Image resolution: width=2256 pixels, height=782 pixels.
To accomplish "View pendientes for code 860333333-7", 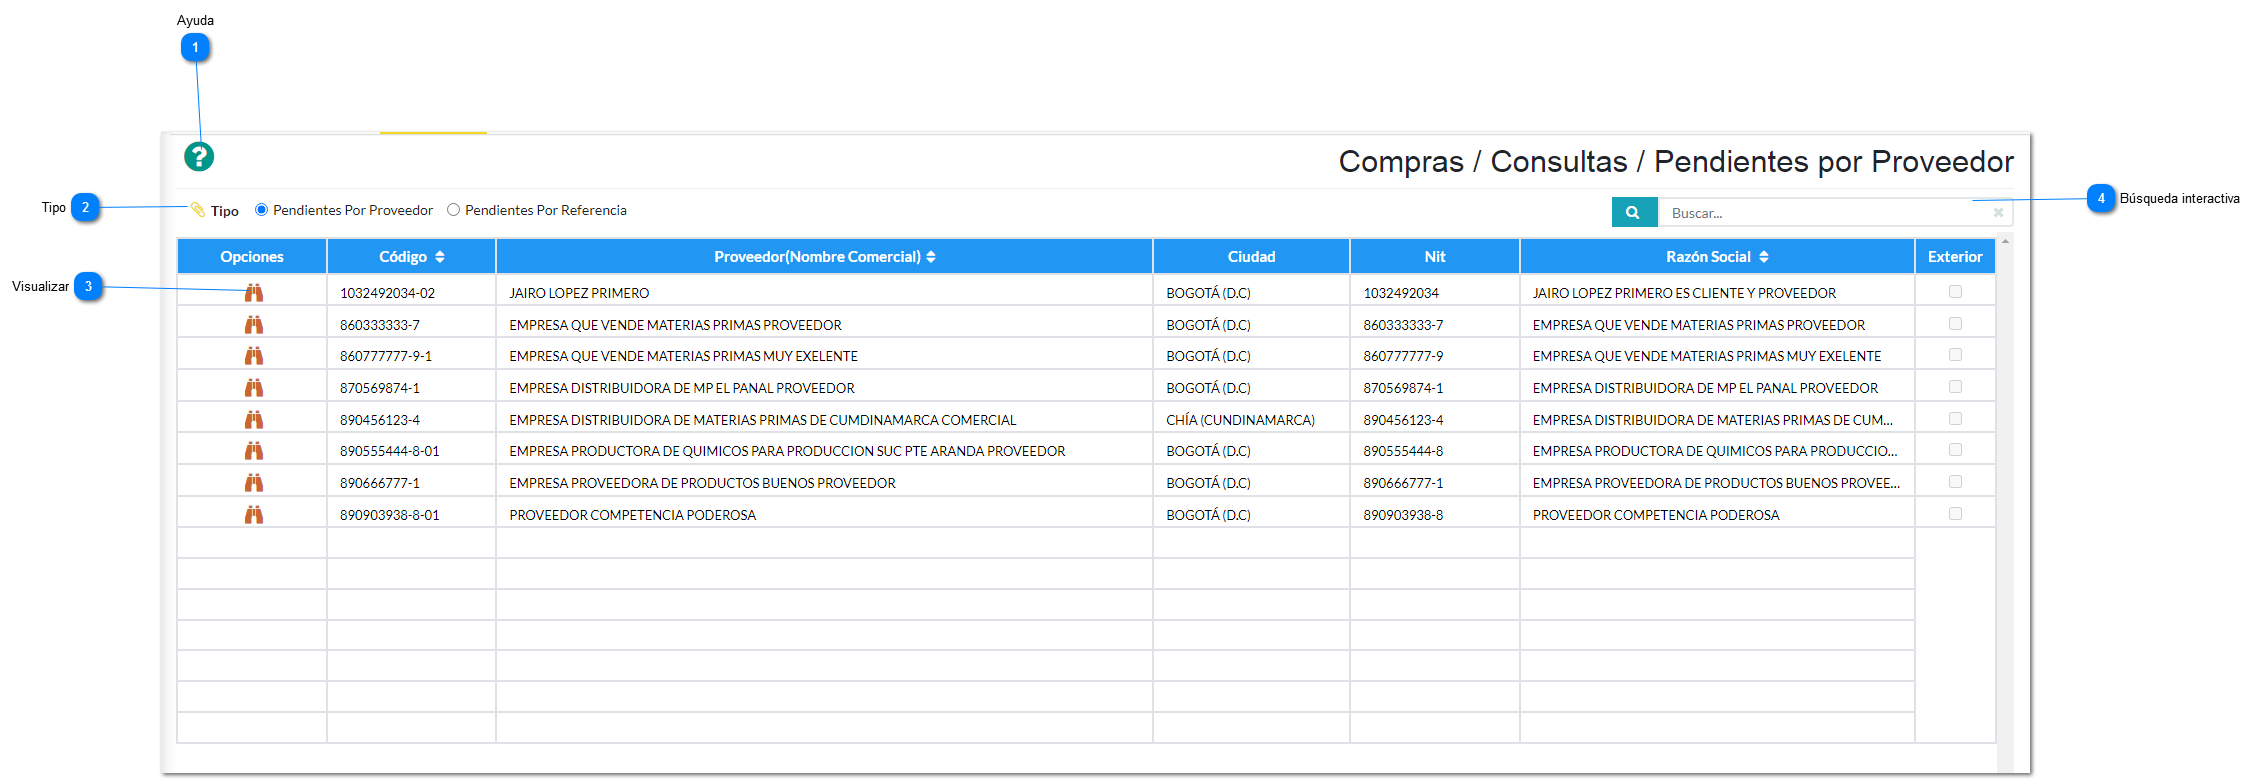I will pyautogui.click(x=254, y=325).
